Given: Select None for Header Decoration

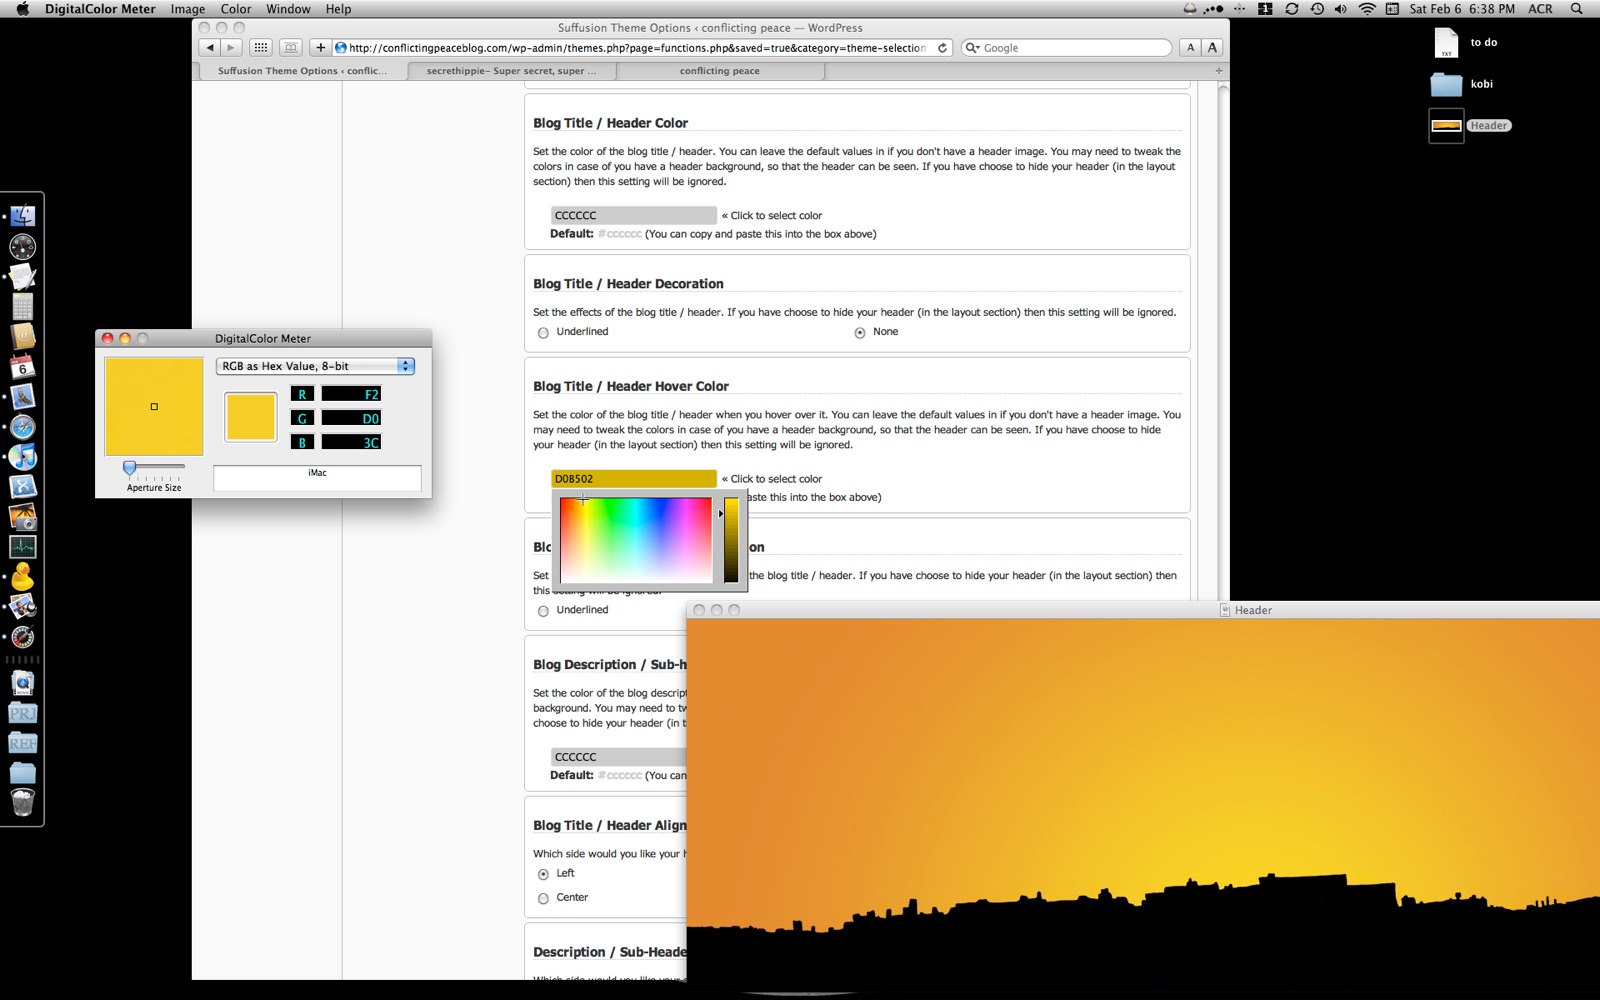Looking at the screenshot, I should [860, 333].
